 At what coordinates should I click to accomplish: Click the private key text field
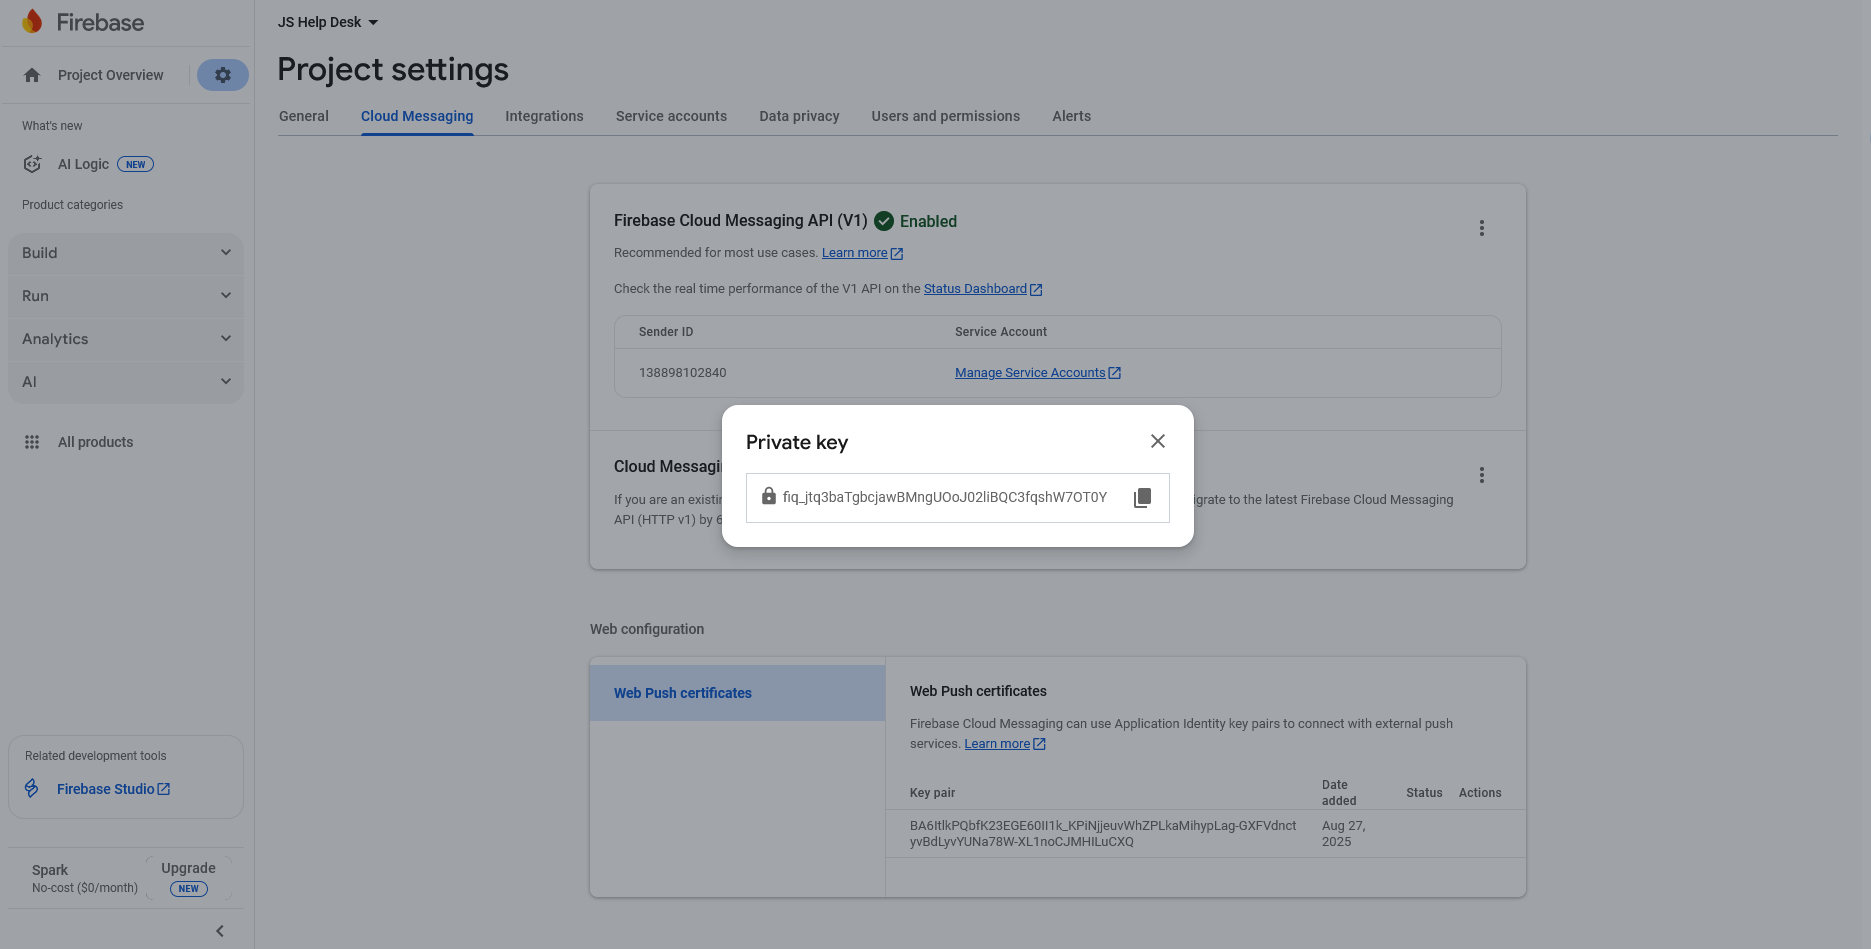pos(944,498)
